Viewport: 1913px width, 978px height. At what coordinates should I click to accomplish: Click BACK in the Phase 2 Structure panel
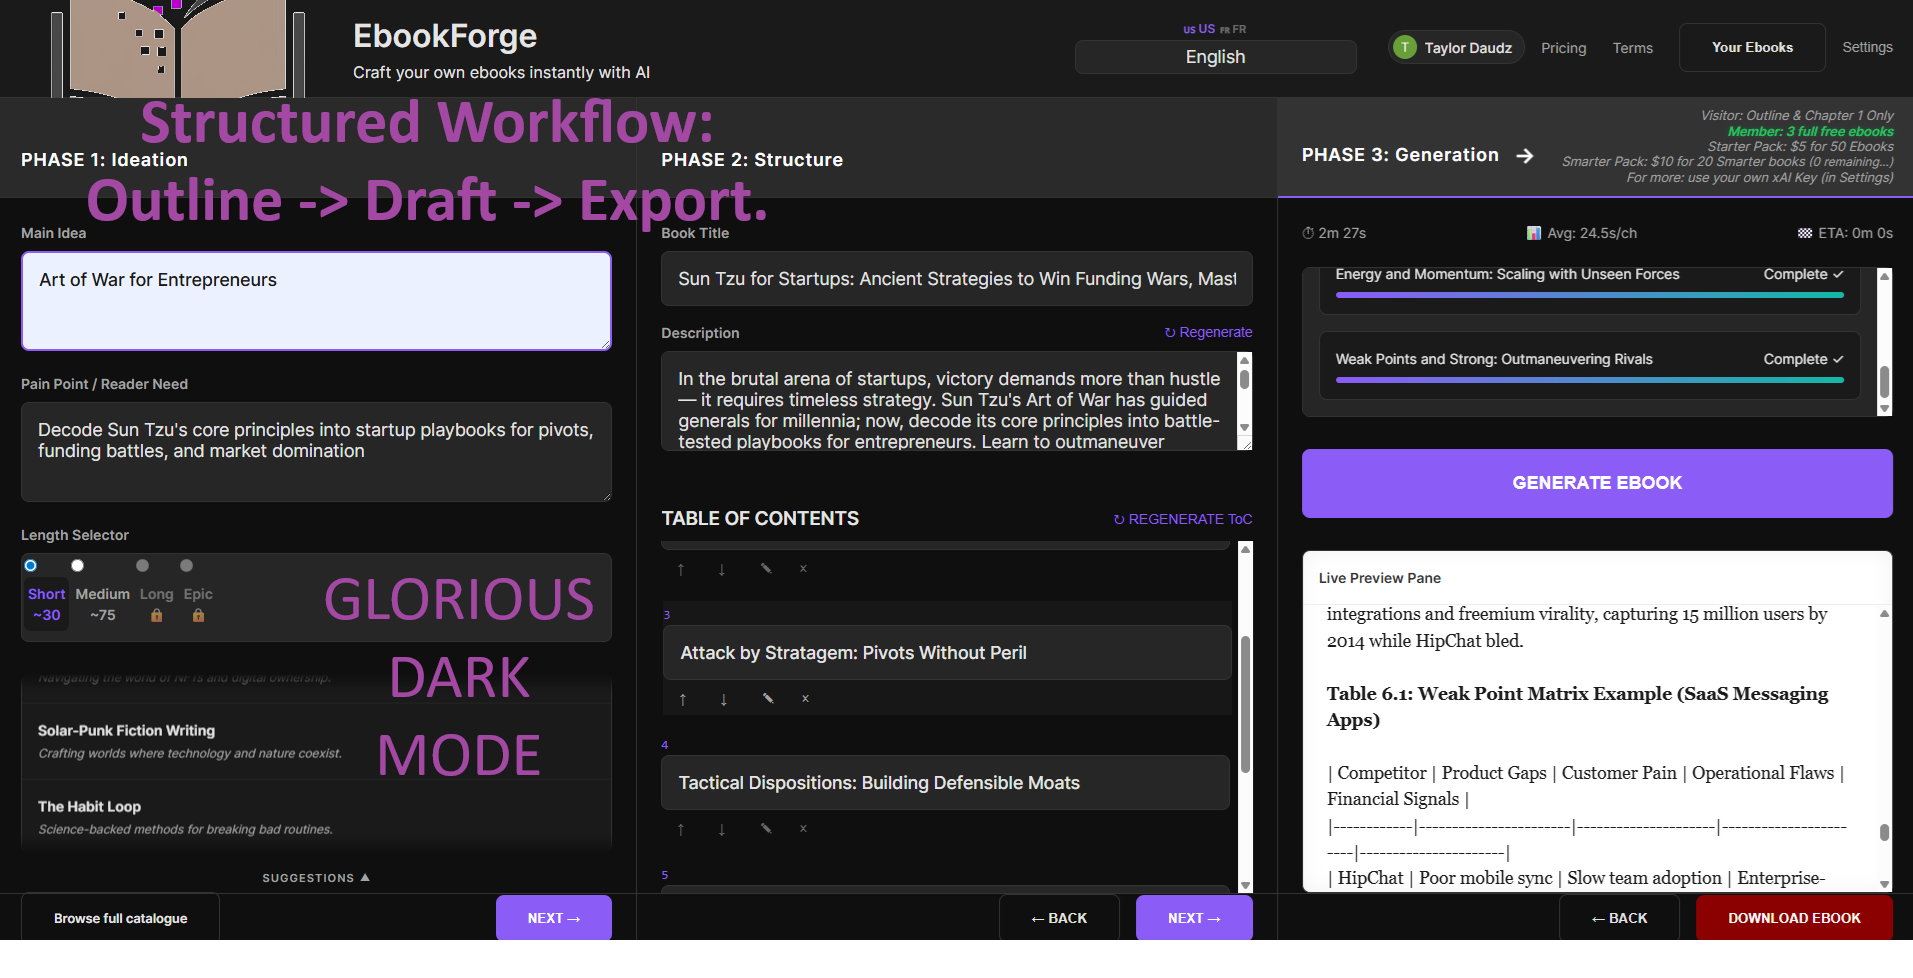click(1059, 918)
